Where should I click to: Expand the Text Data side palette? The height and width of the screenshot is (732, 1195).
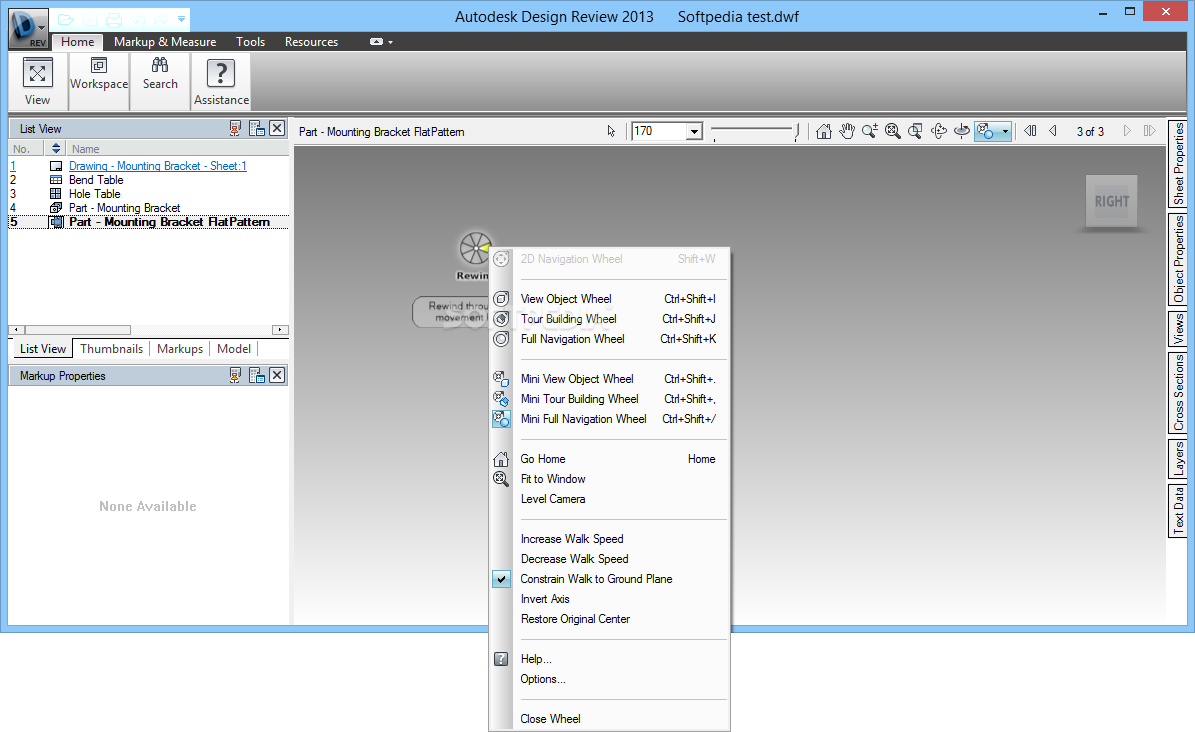[1178, 511]
